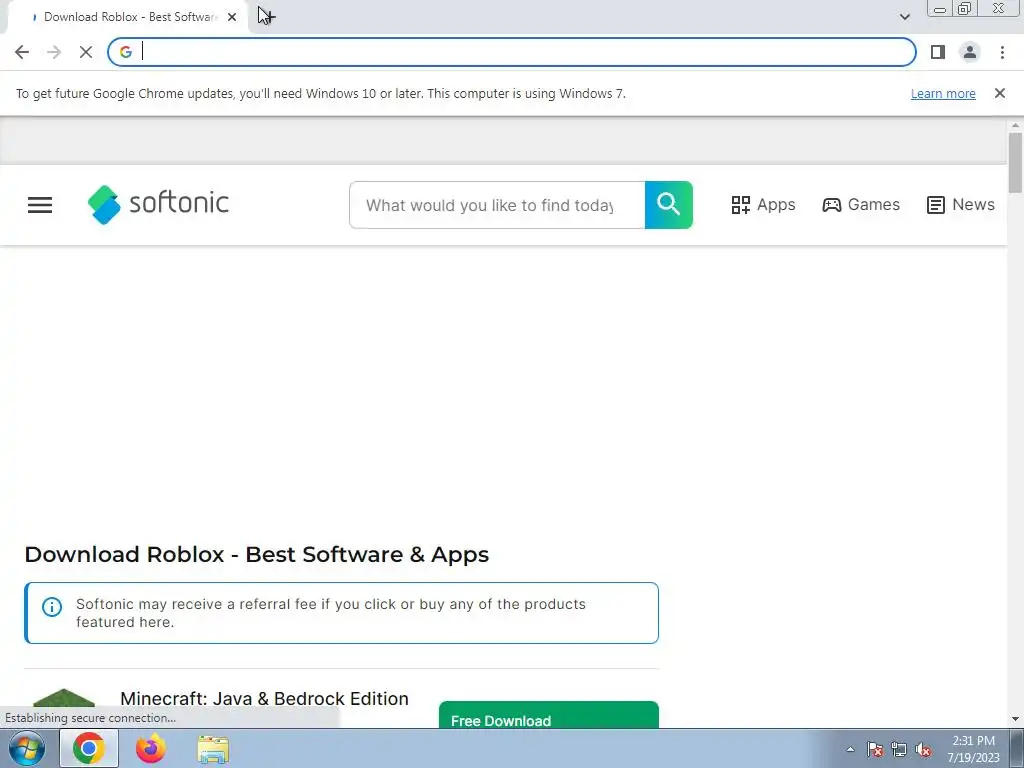Viewport: 1024px width, 768px height.
Task: Click the green search magnifier button
Action: [x=669, y=205]
